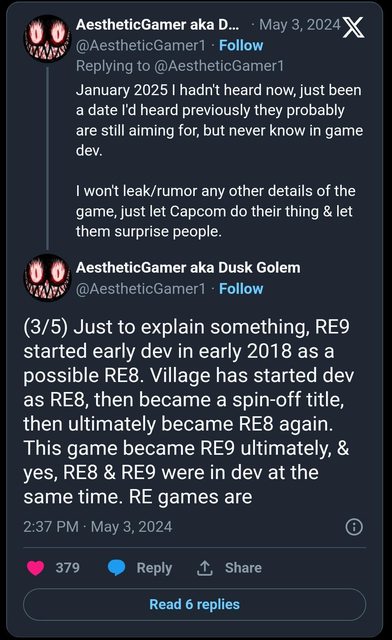Screen dimensions: 392x640
Task: Open the tweet info circle icon
Action: point(354,527)
